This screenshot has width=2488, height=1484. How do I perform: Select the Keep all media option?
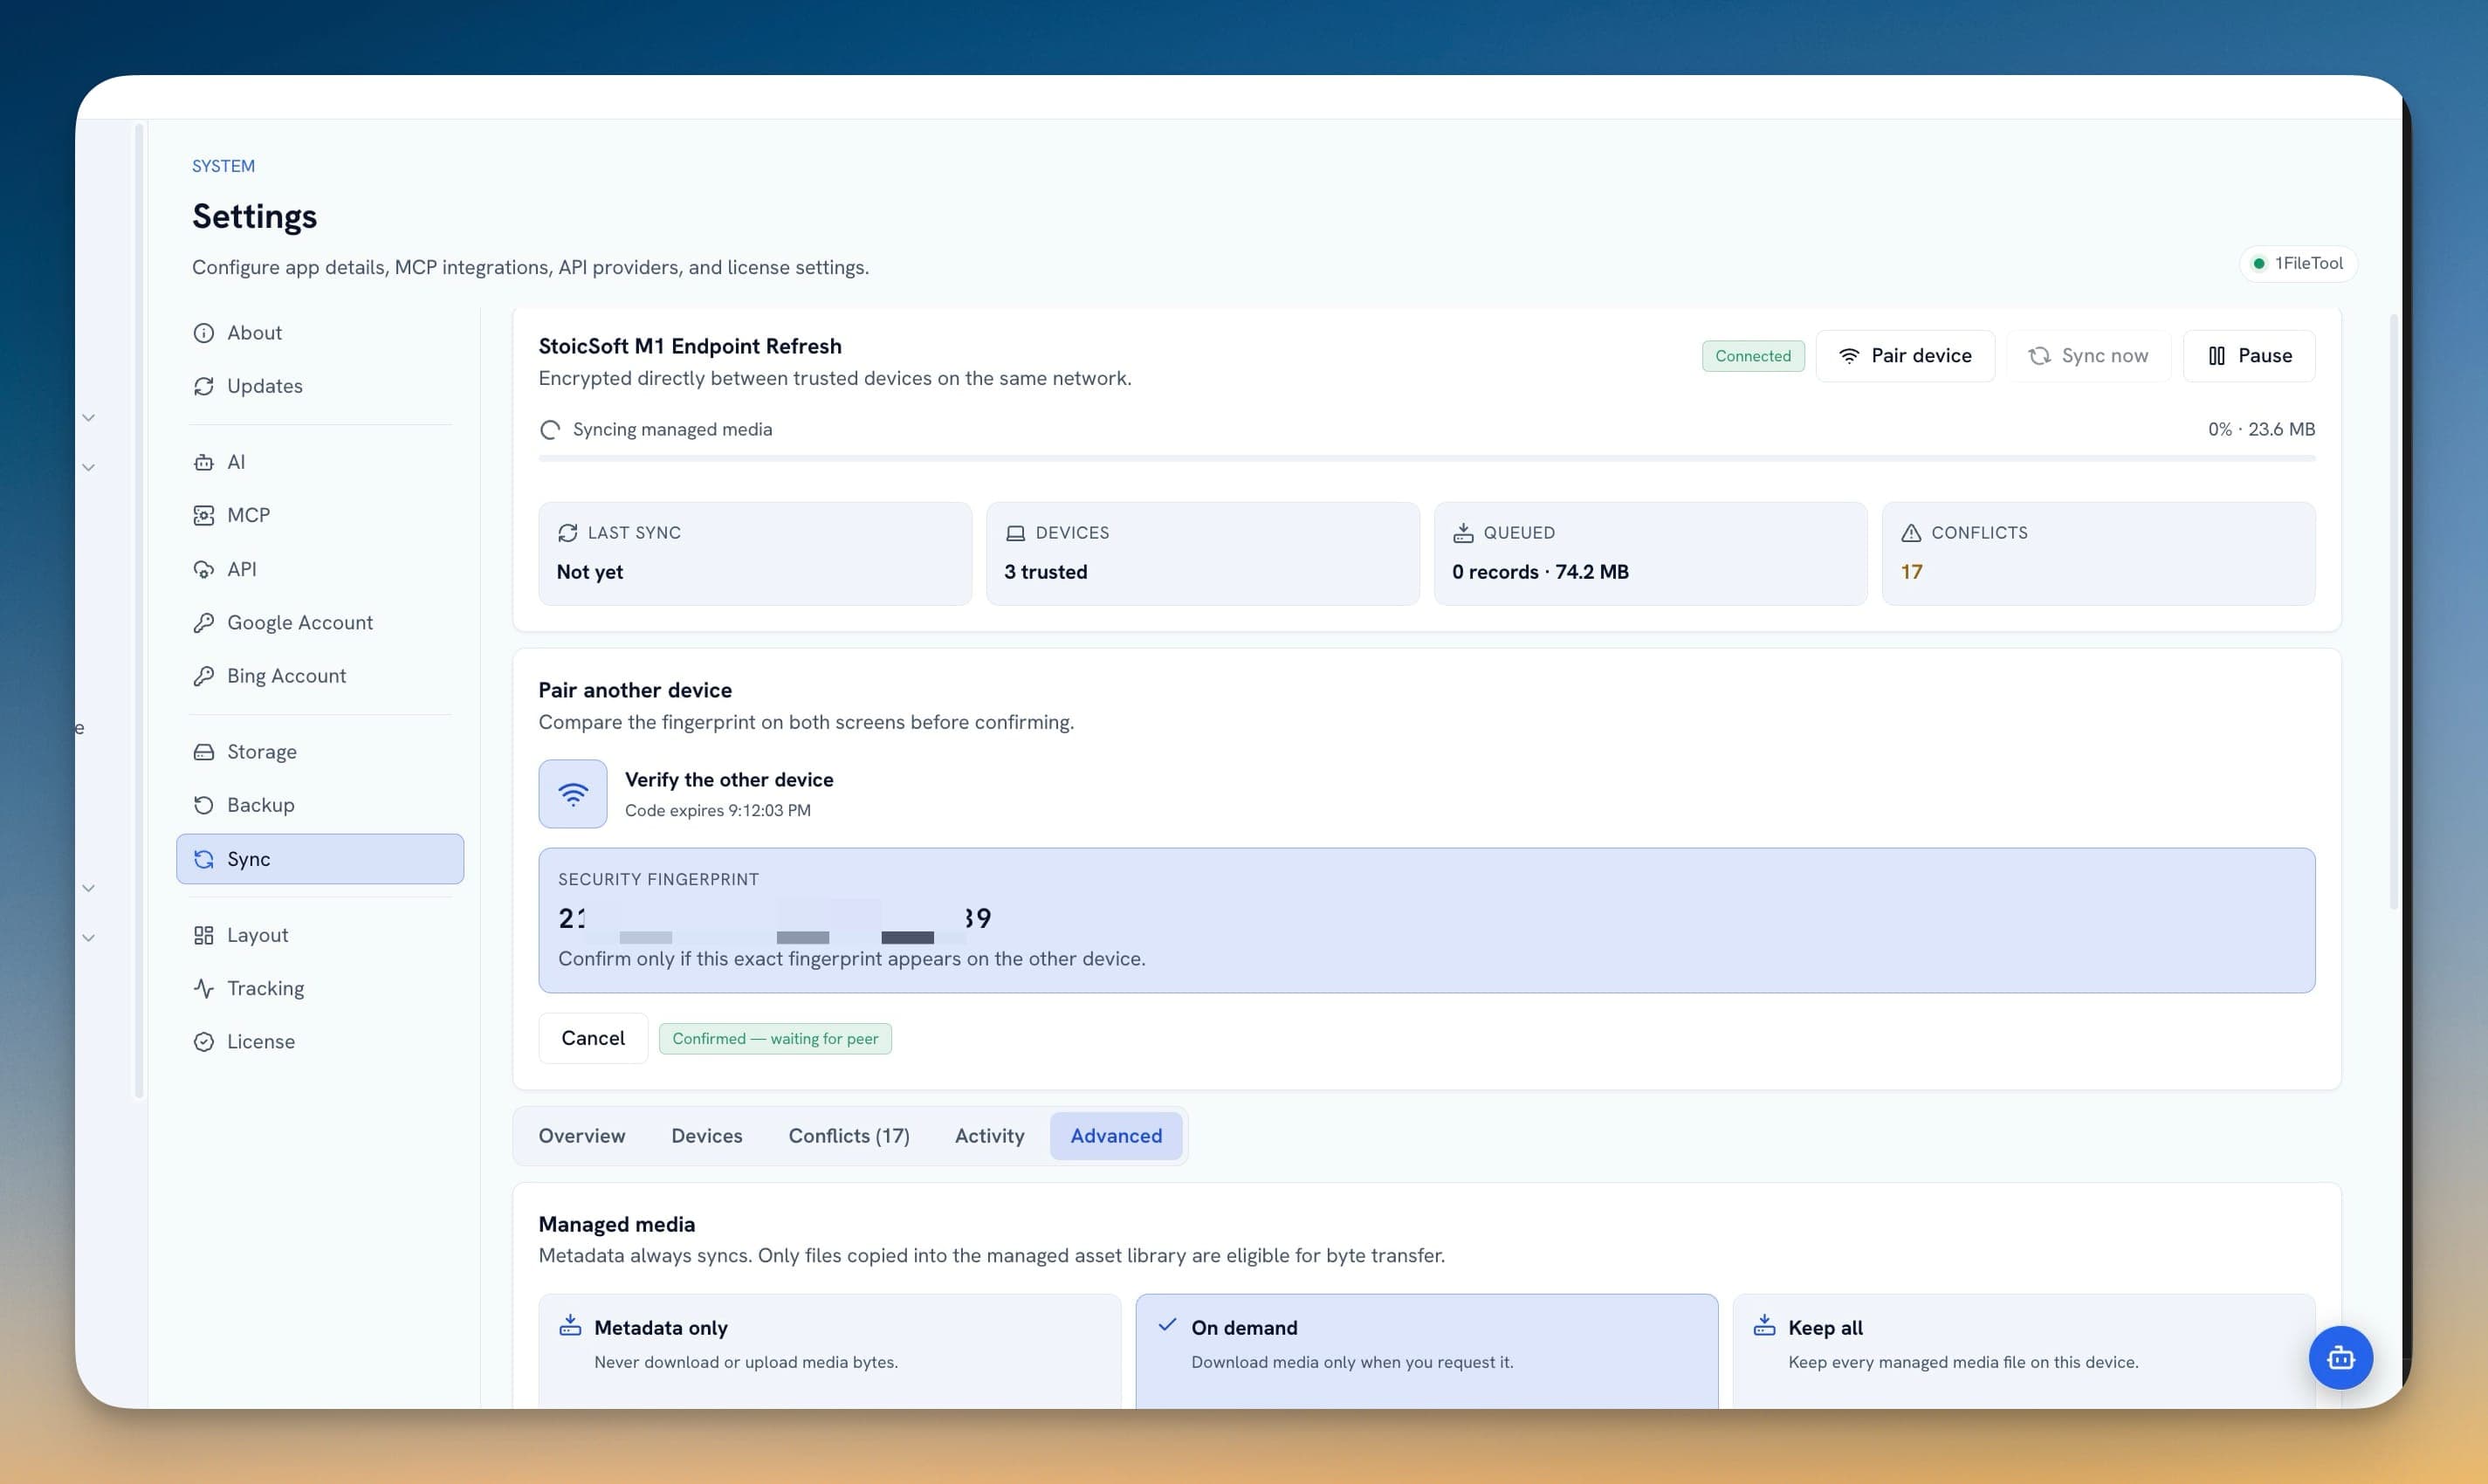[x=2024, y=1351]
